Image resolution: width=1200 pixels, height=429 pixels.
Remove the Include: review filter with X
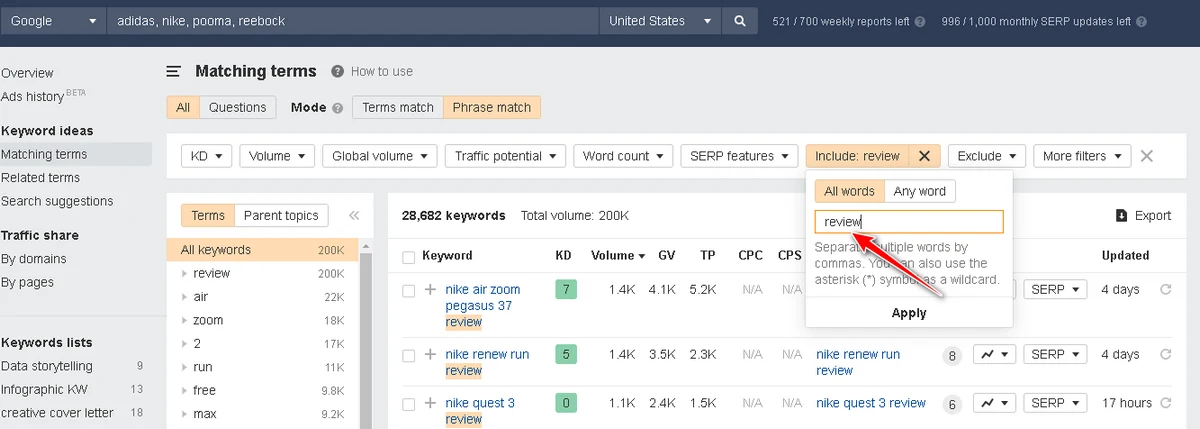tap(924, 156)
